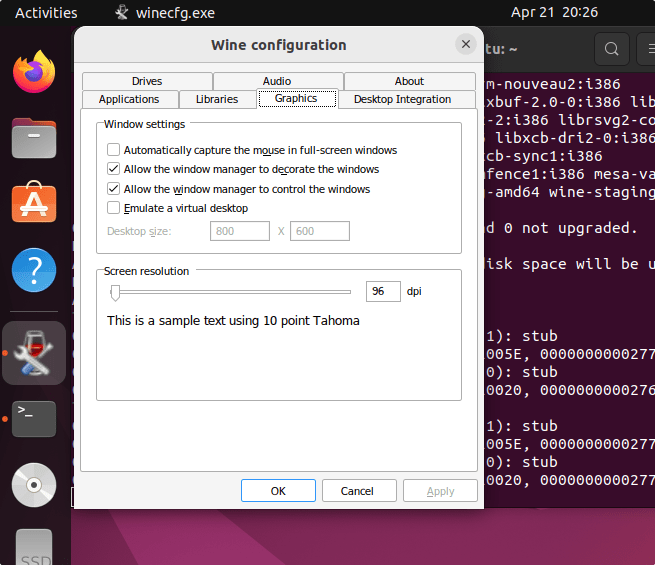Click the screen resolution dpi slider
655x565 pixels.
(116, 292)
